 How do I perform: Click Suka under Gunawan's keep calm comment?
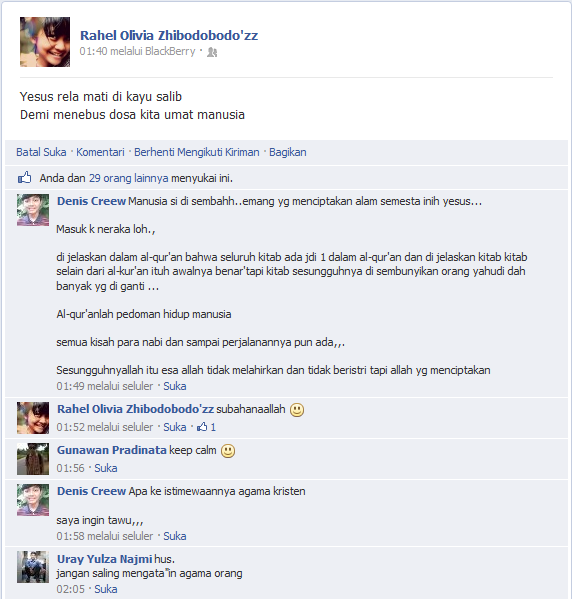tap(106, 468)
